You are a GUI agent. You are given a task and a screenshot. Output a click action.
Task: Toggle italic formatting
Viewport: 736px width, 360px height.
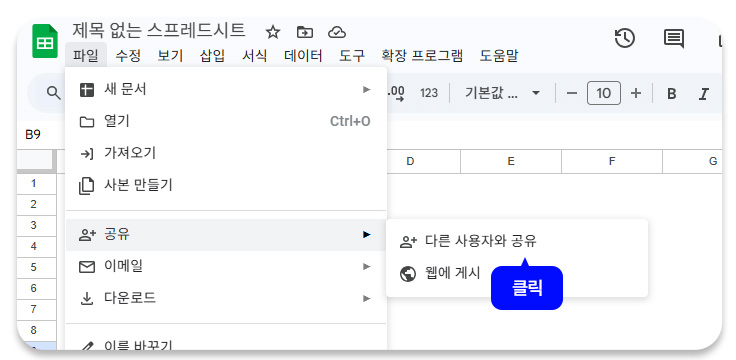[703, 93]
